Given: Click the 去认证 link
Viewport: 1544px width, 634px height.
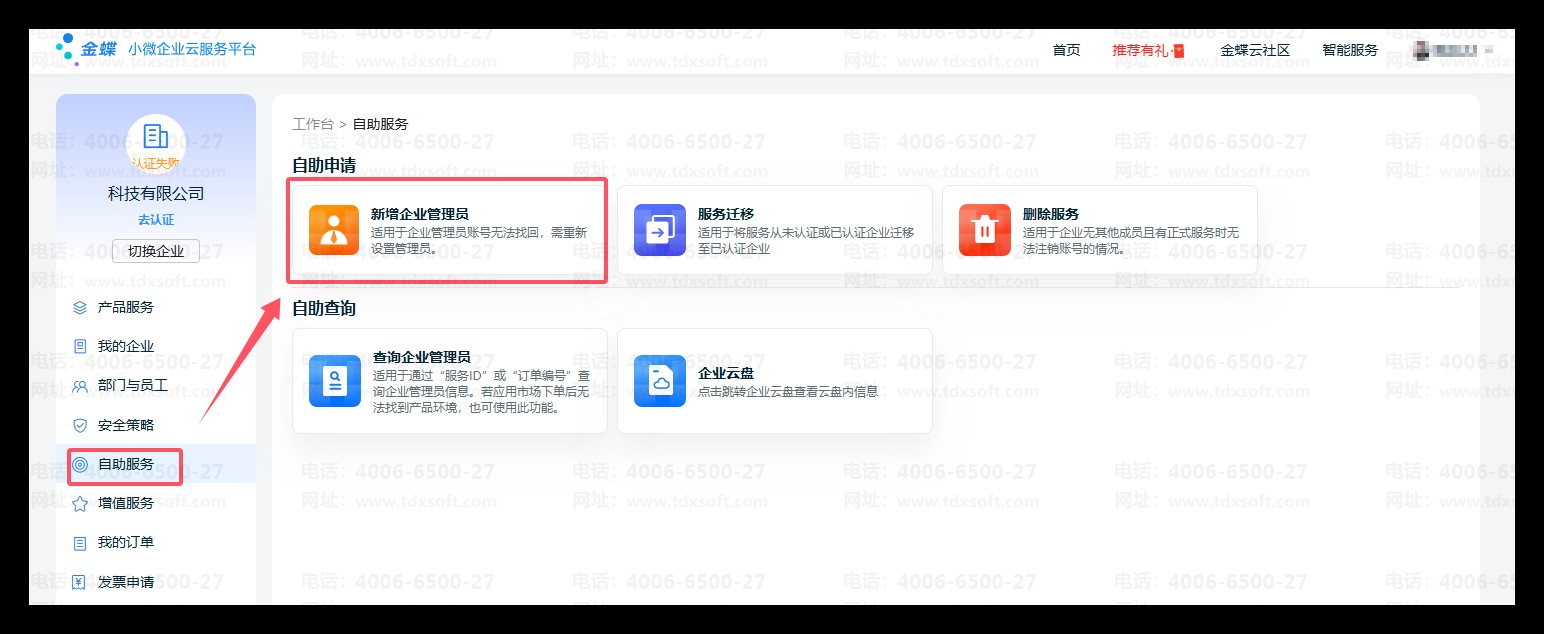Looking at the screenshot, I should click(156, 219).
